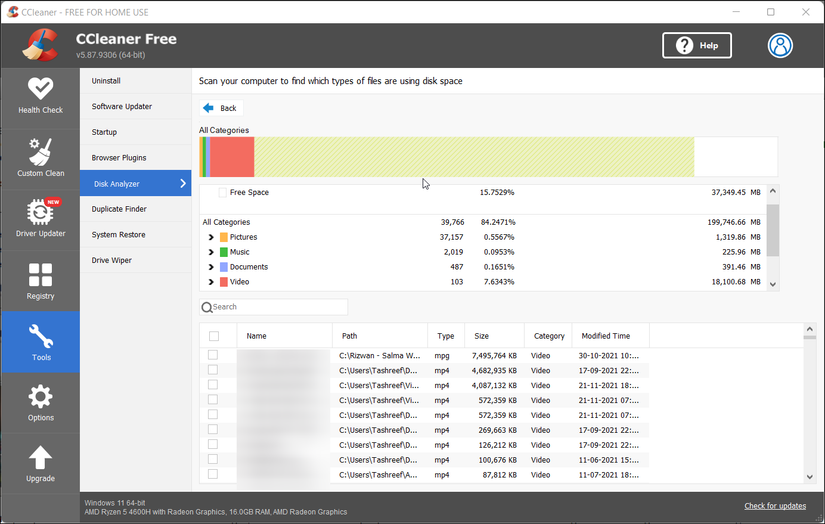Screen dimensions: 825x524
Task: Open the Options gear section
Action: coord(40,403)
